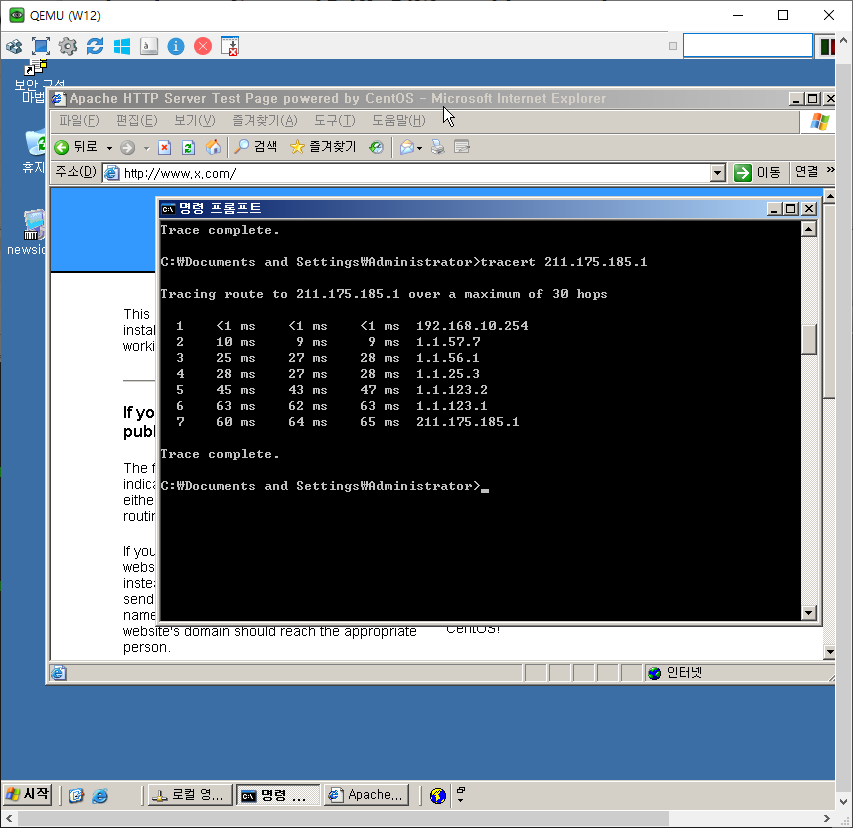Click the Home icon in Internet Explorer toolbar
853x828 pixels.
213,147
